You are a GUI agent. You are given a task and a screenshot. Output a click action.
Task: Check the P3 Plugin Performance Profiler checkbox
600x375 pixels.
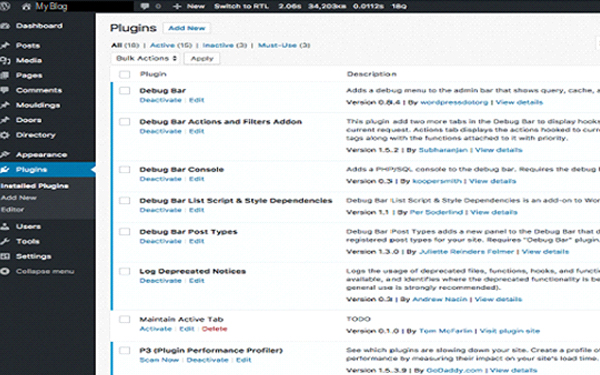coord(124,351)
